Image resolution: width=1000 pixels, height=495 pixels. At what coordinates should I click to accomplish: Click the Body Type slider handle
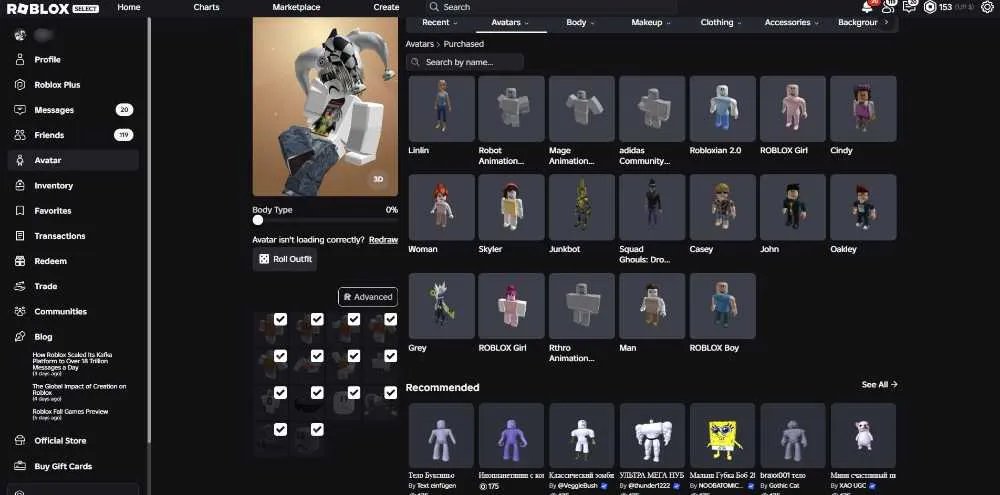258,220
